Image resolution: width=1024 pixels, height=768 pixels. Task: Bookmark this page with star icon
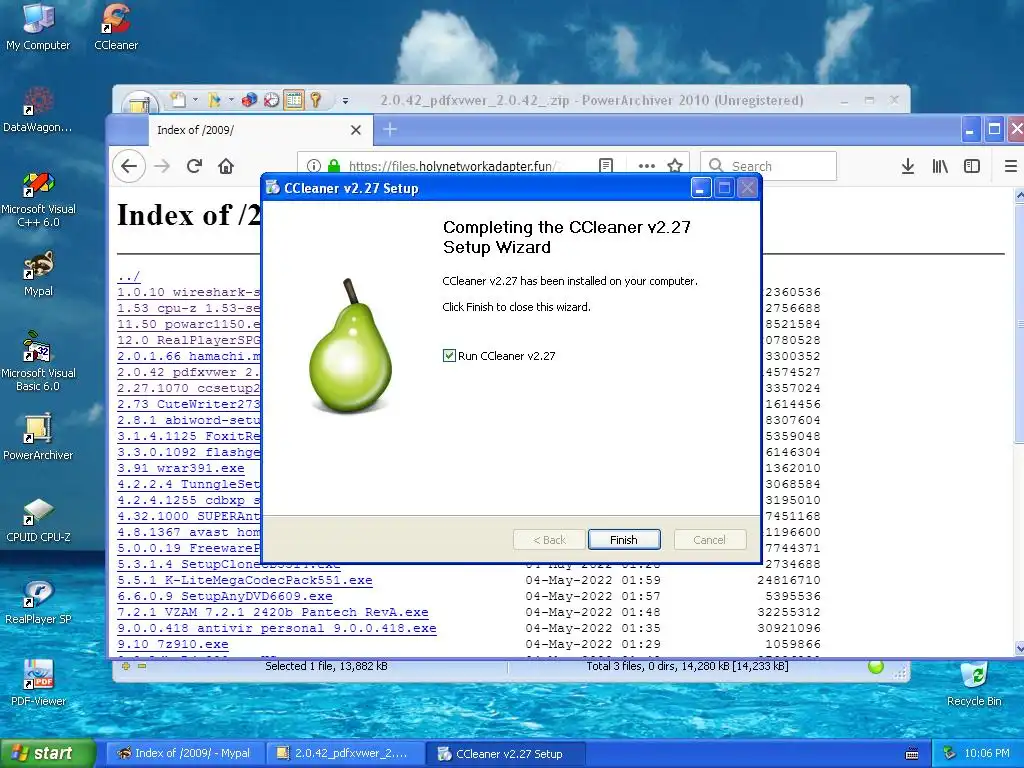pyautogui.click(x=675, y=166)
